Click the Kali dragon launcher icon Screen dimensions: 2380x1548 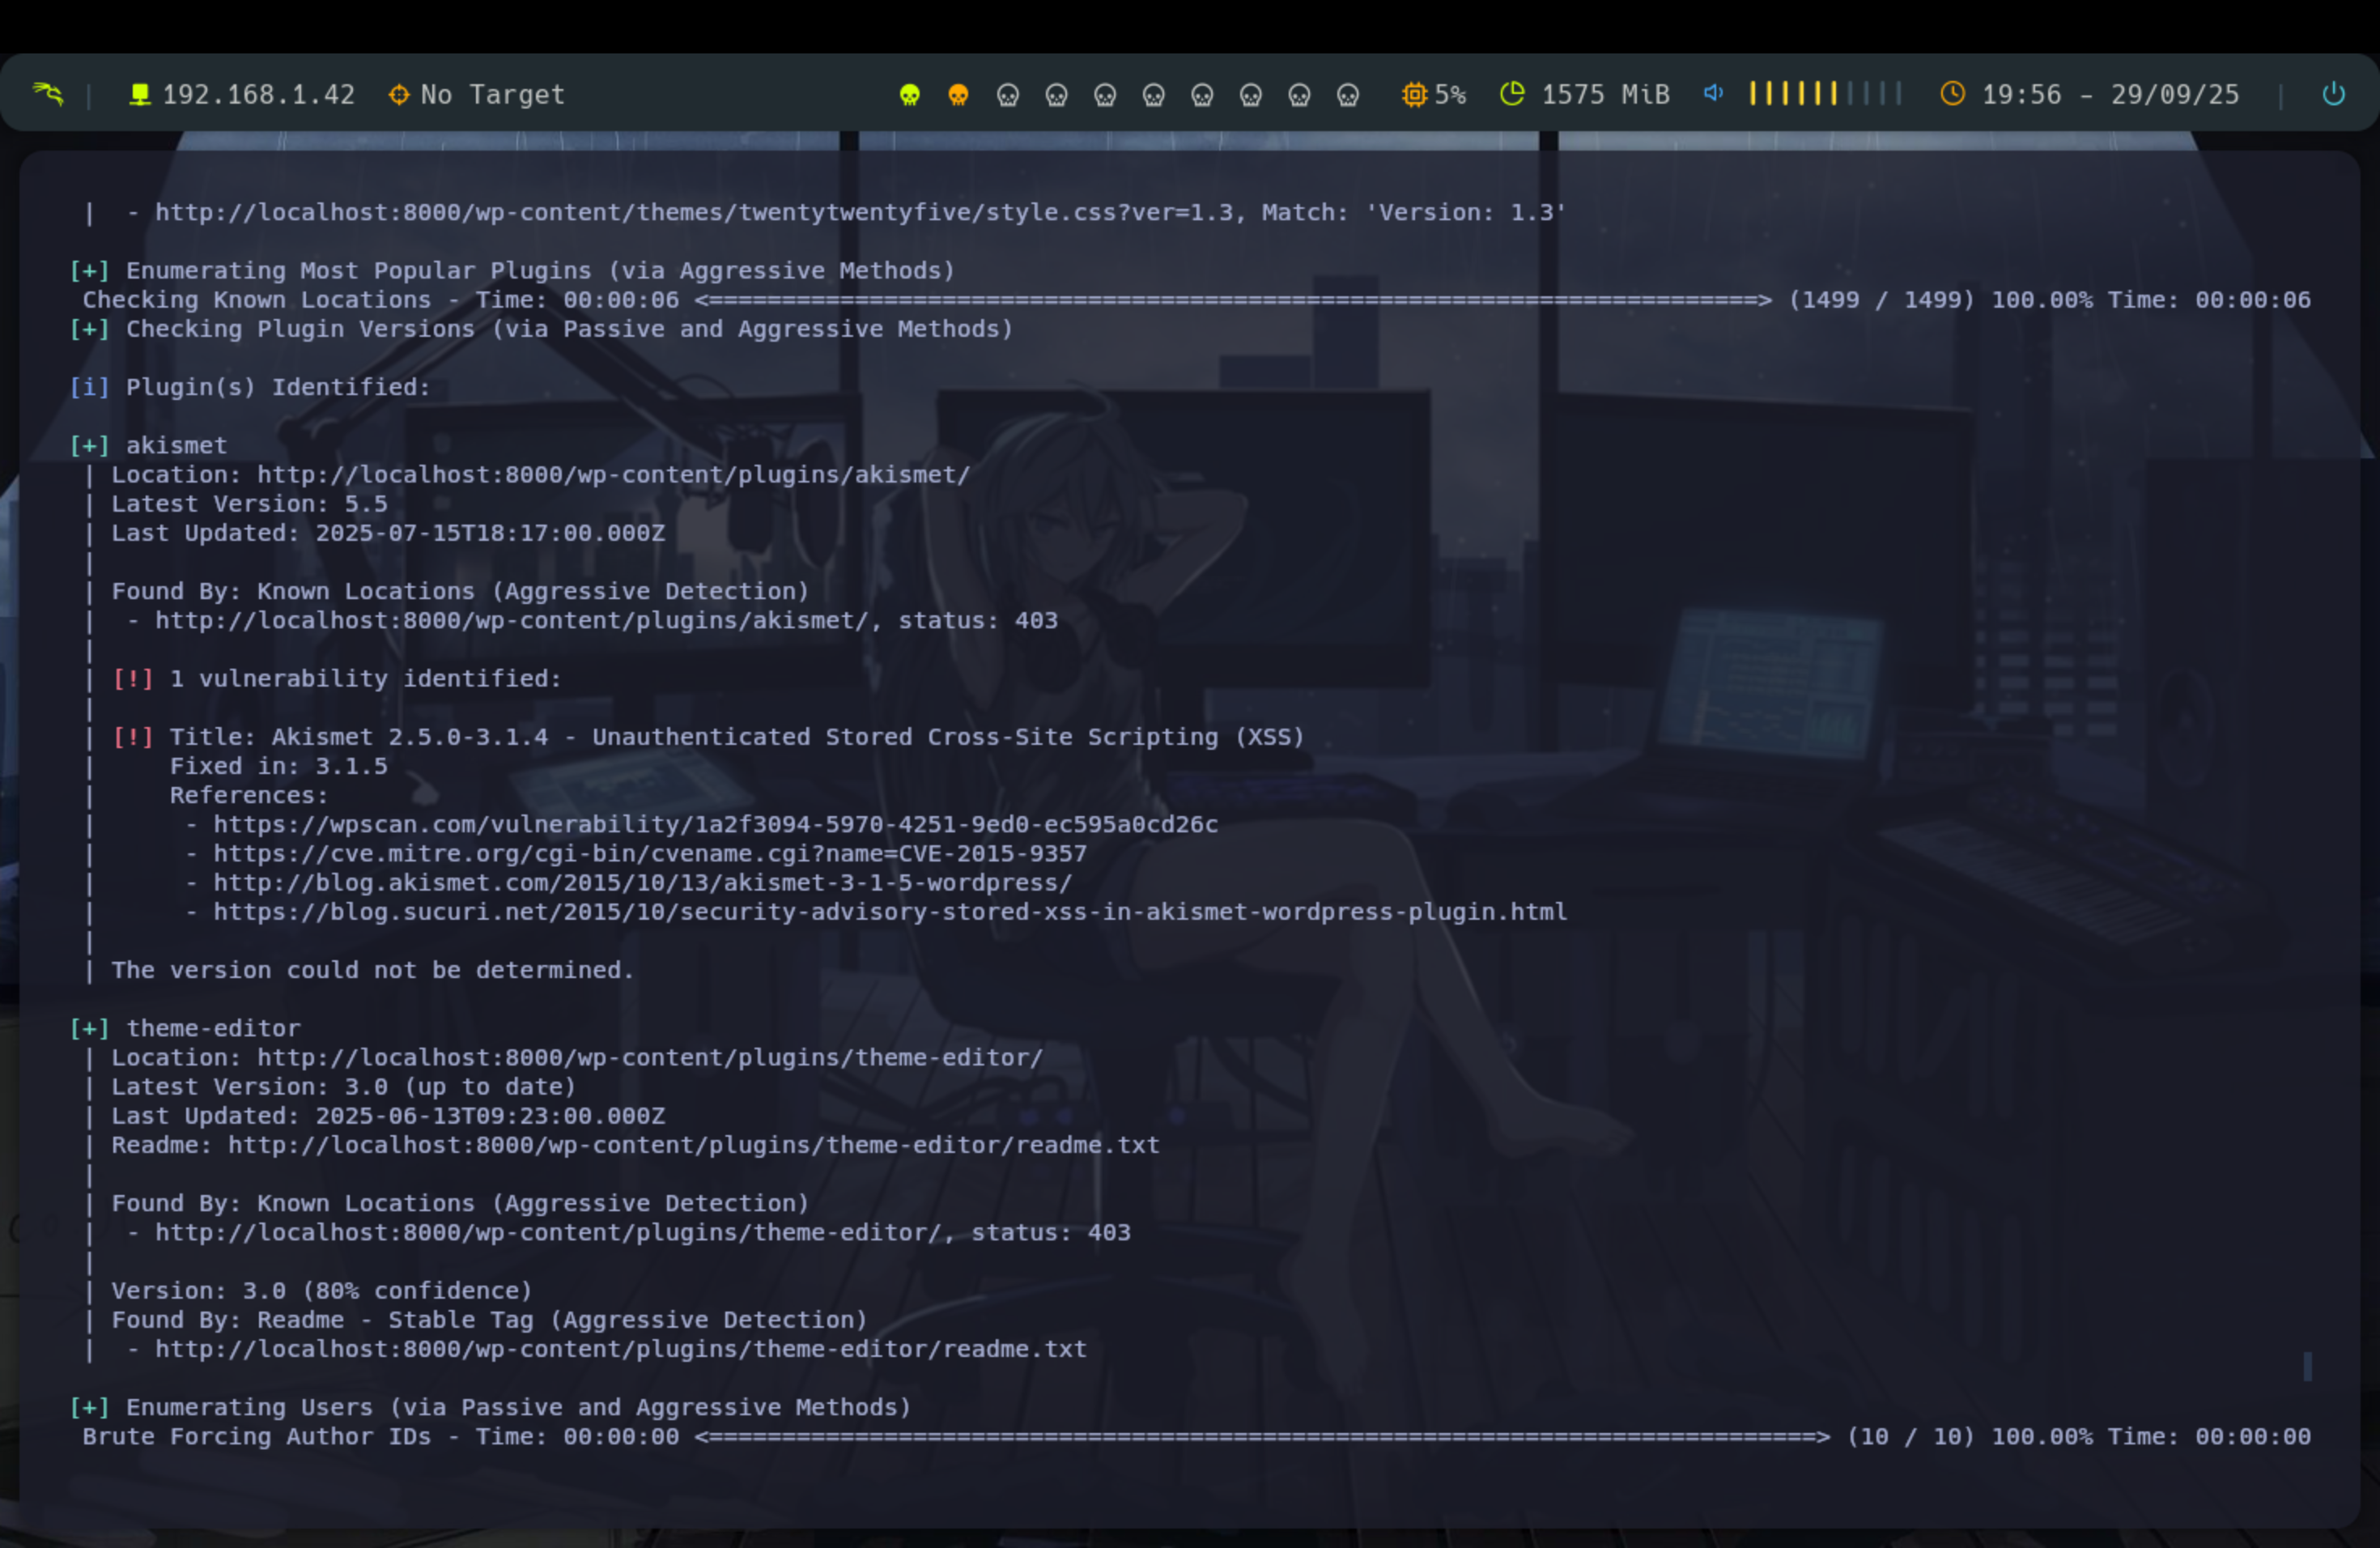tap(47, 94)
